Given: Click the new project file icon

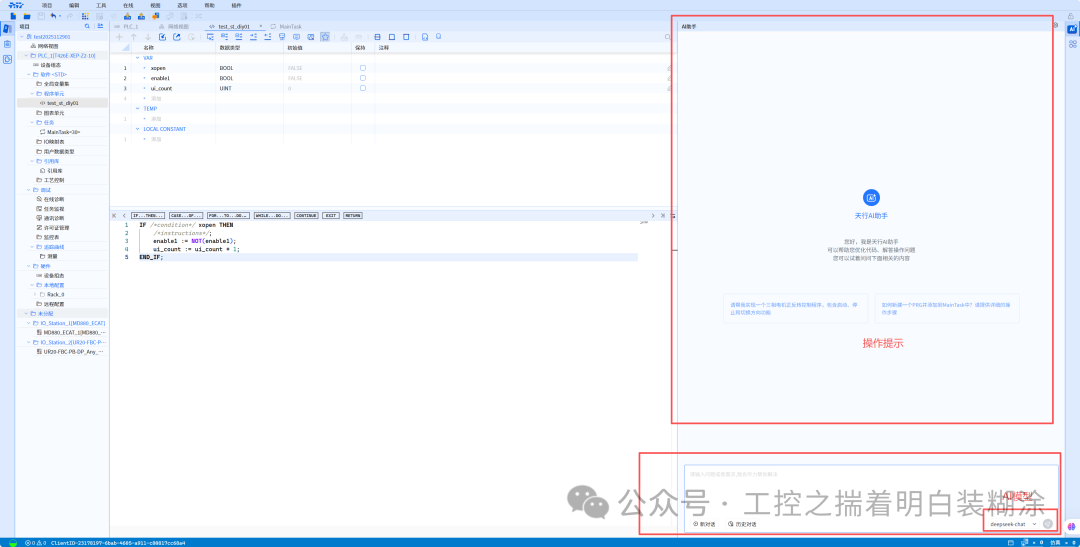Looking at the screenshot, I should [13, 16].
